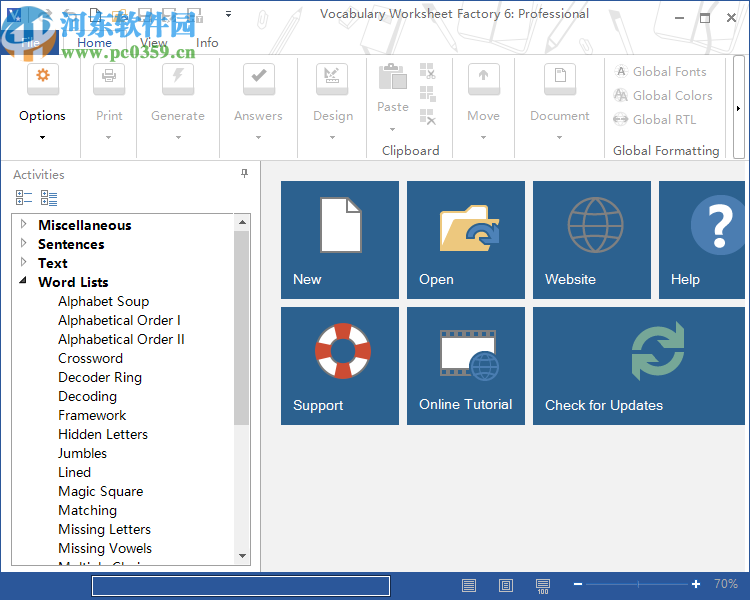
Task: Click Activities scrollbar up arrow
Action: (x=242, y=222)
